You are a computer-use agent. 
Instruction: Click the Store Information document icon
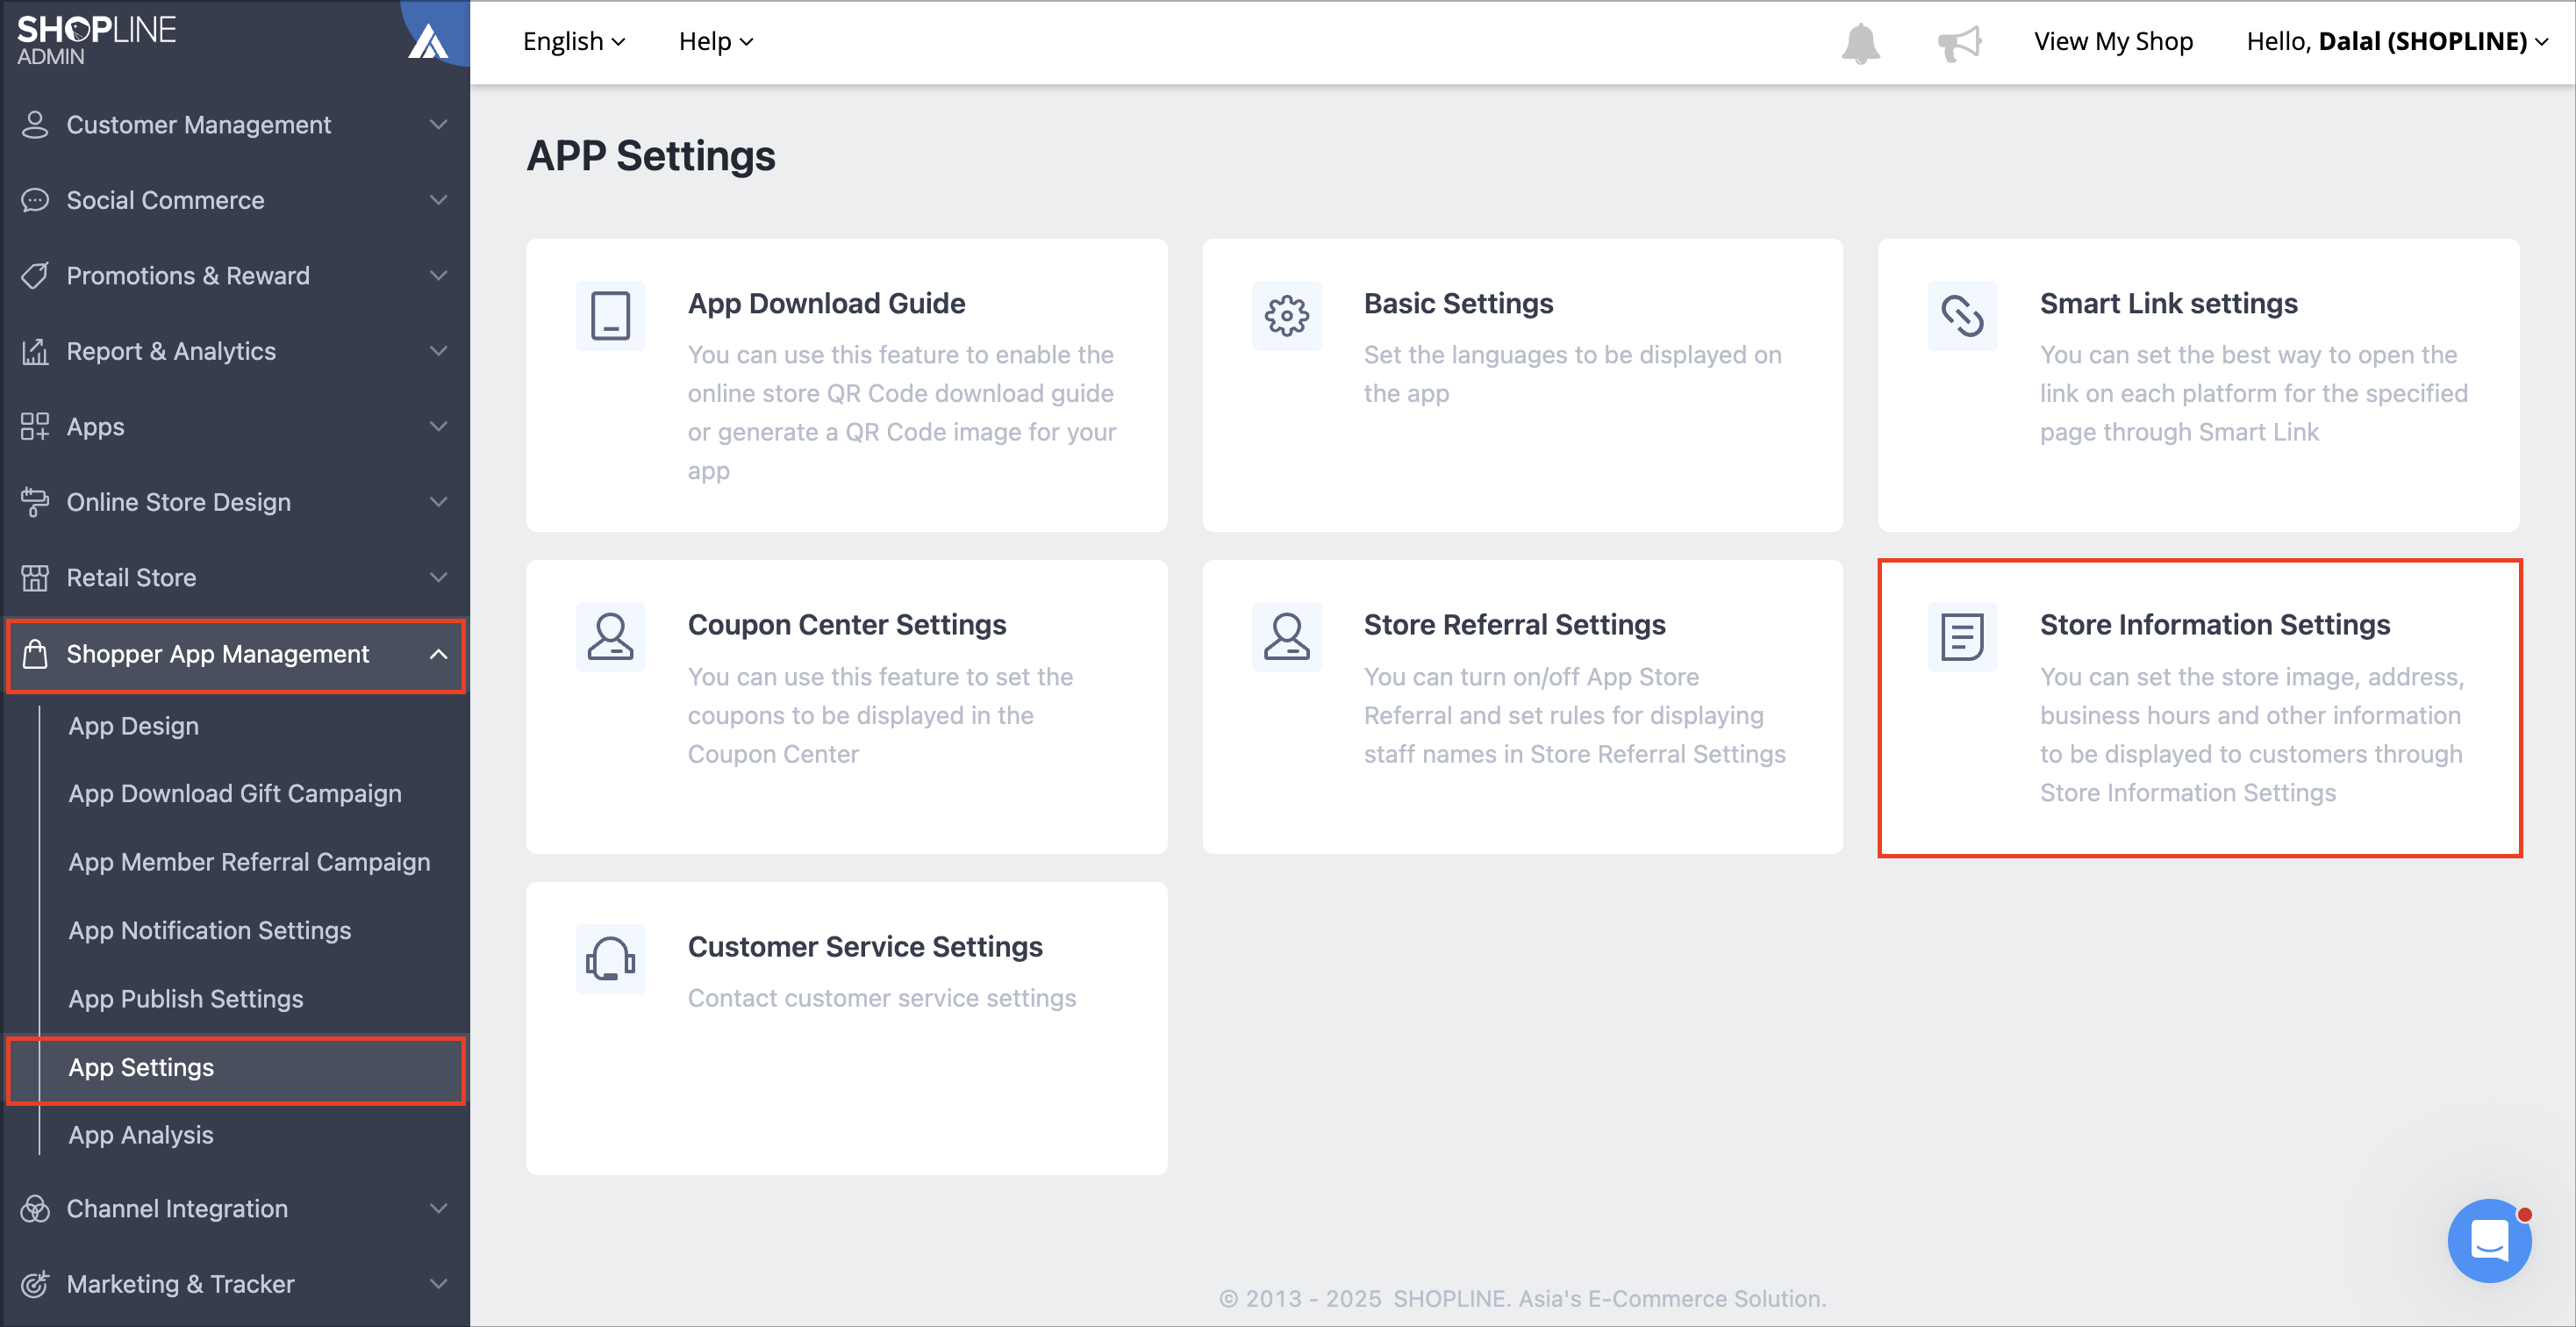coord(1962,637)
